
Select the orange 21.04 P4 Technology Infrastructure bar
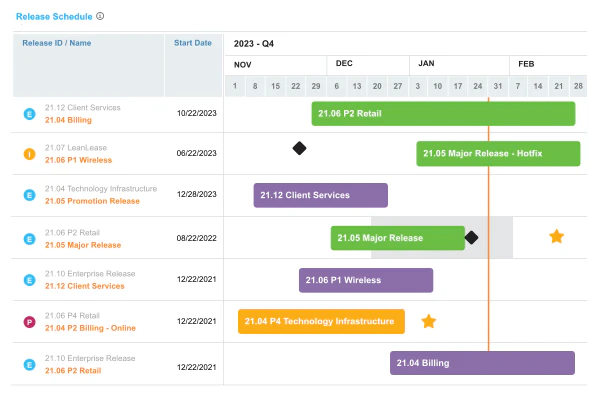coord(321,321)
